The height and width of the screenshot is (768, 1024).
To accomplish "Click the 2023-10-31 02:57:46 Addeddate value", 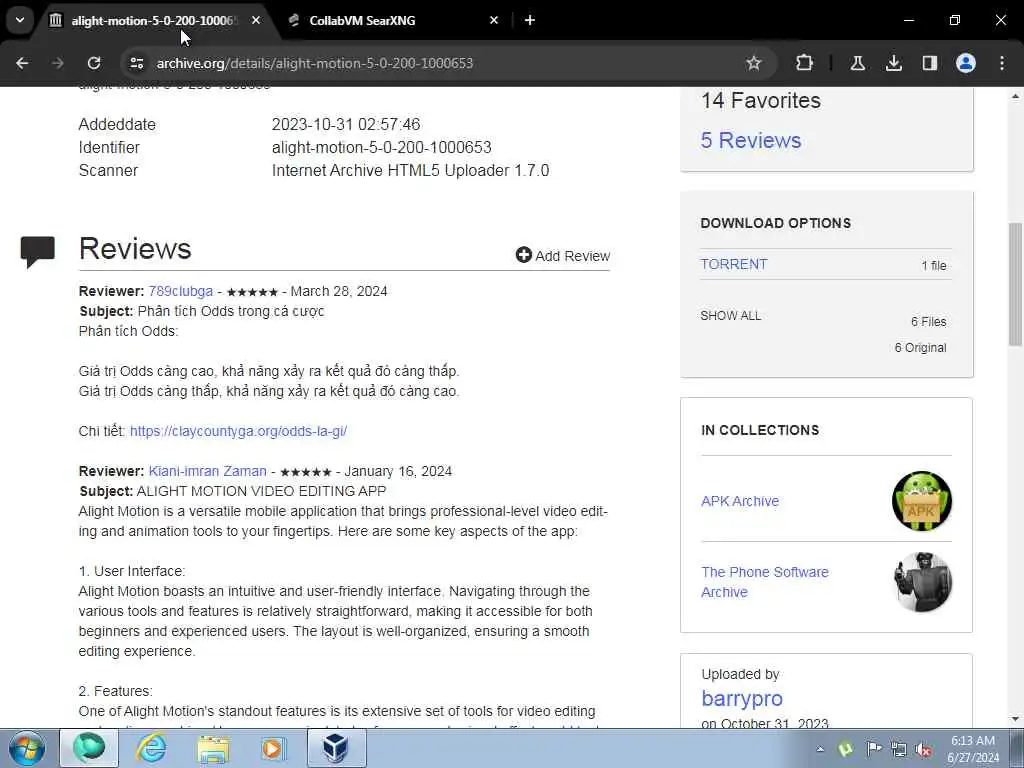I will (x=346, y=124).
